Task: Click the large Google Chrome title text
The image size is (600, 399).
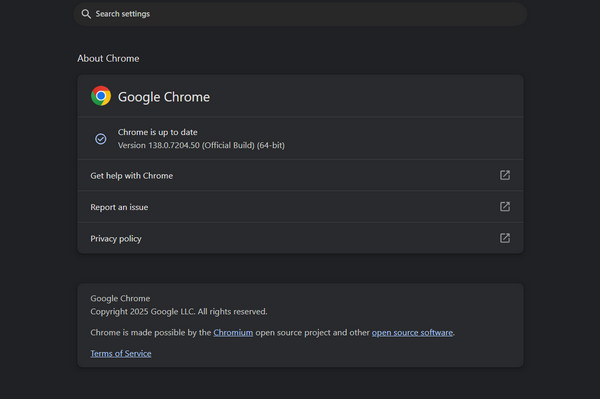Action: click(164, 97)
